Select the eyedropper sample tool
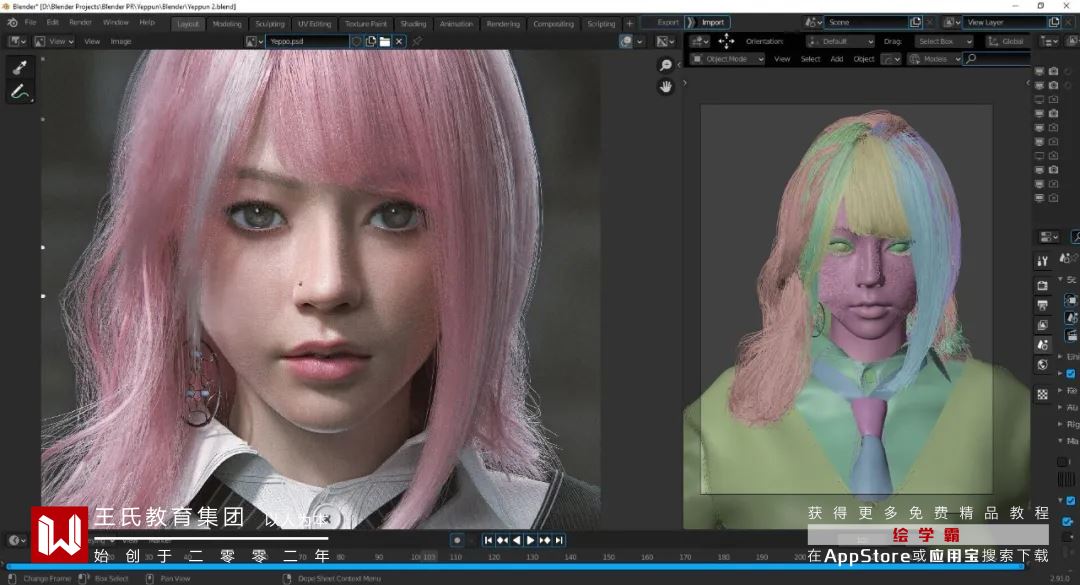Screen dimensions: 1080x585 [x=19, y=67]
